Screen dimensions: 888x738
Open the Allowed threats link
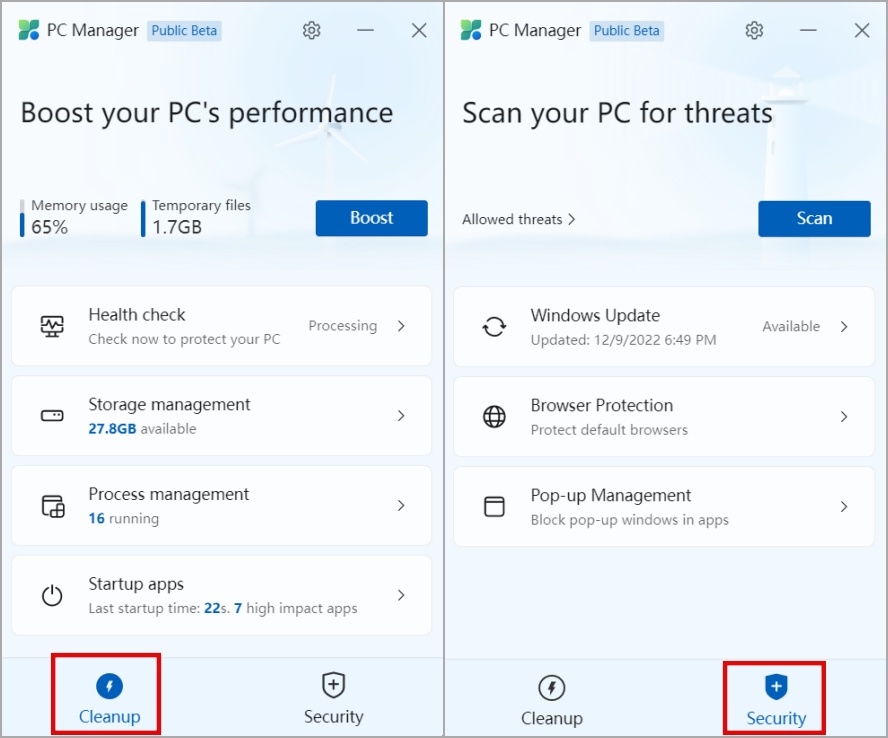518,219
